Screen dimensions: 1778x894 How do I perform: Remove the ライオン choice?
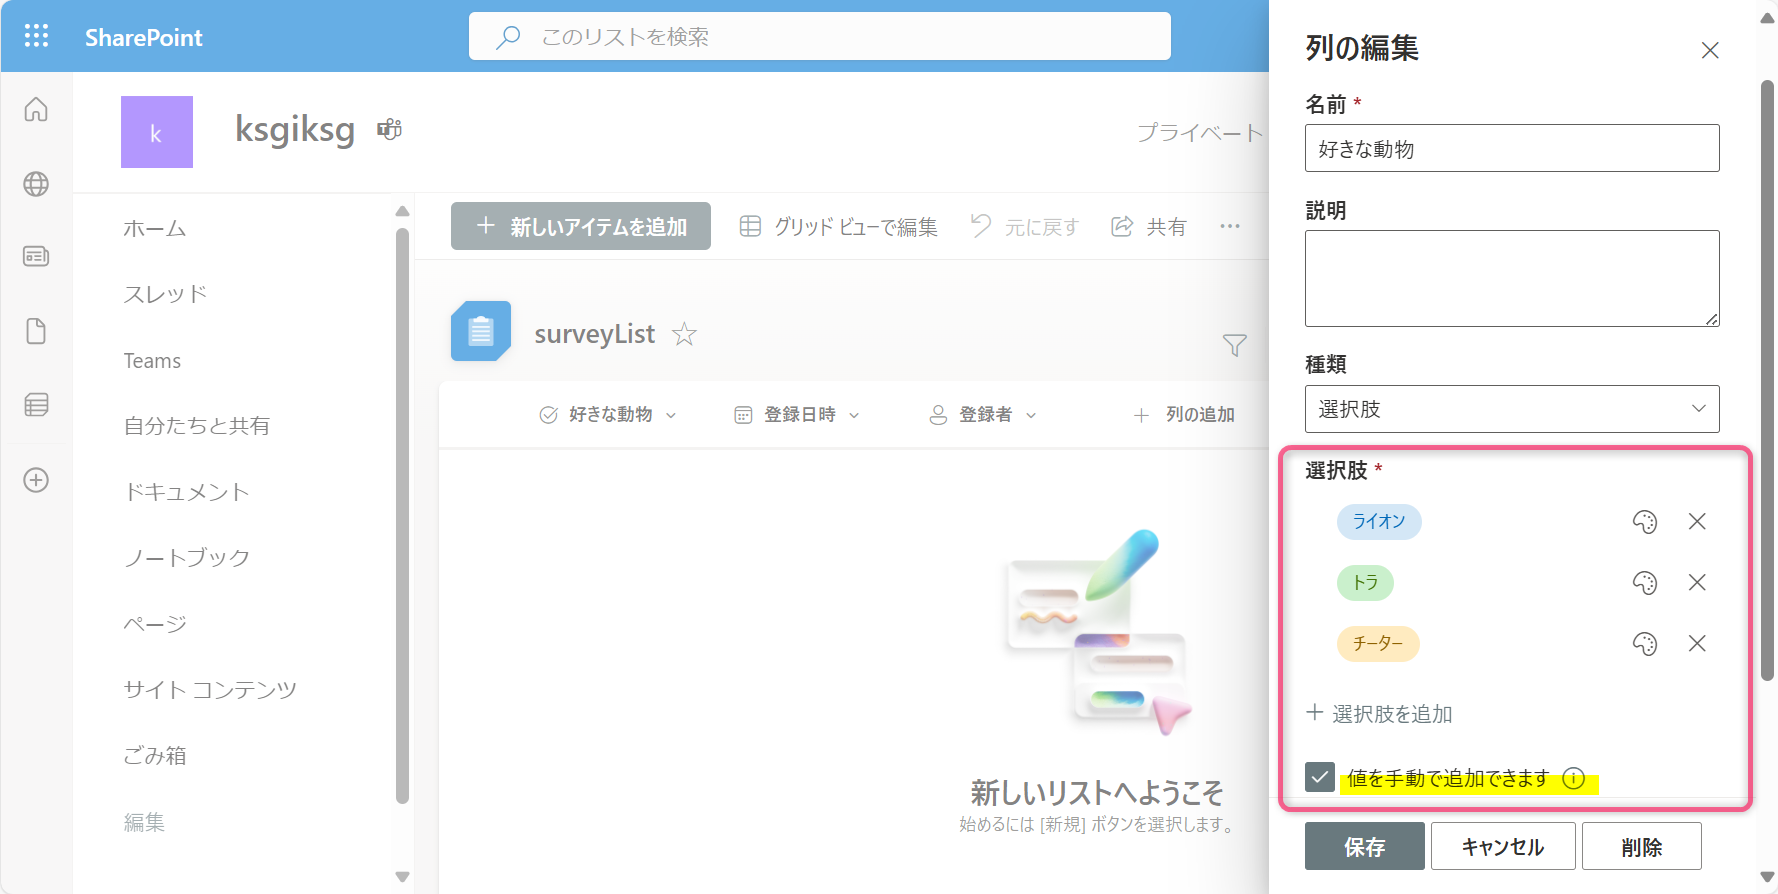1697,522
